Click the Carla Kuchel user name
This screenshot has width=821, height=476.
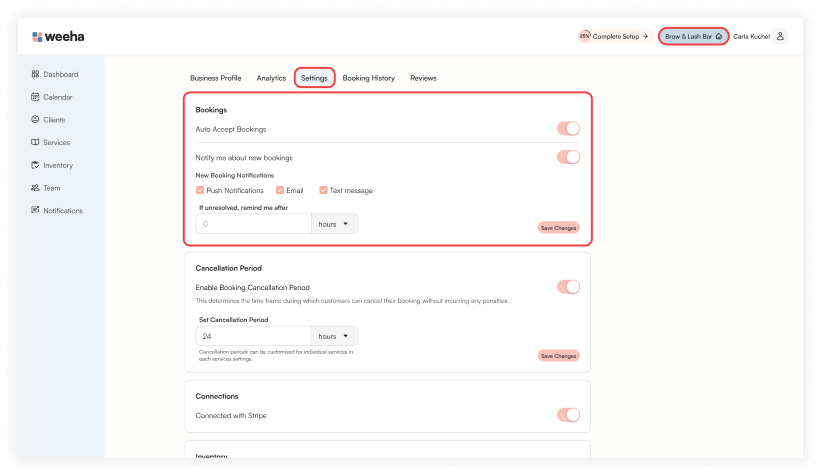pyautogui.click(x=751, y=37)
